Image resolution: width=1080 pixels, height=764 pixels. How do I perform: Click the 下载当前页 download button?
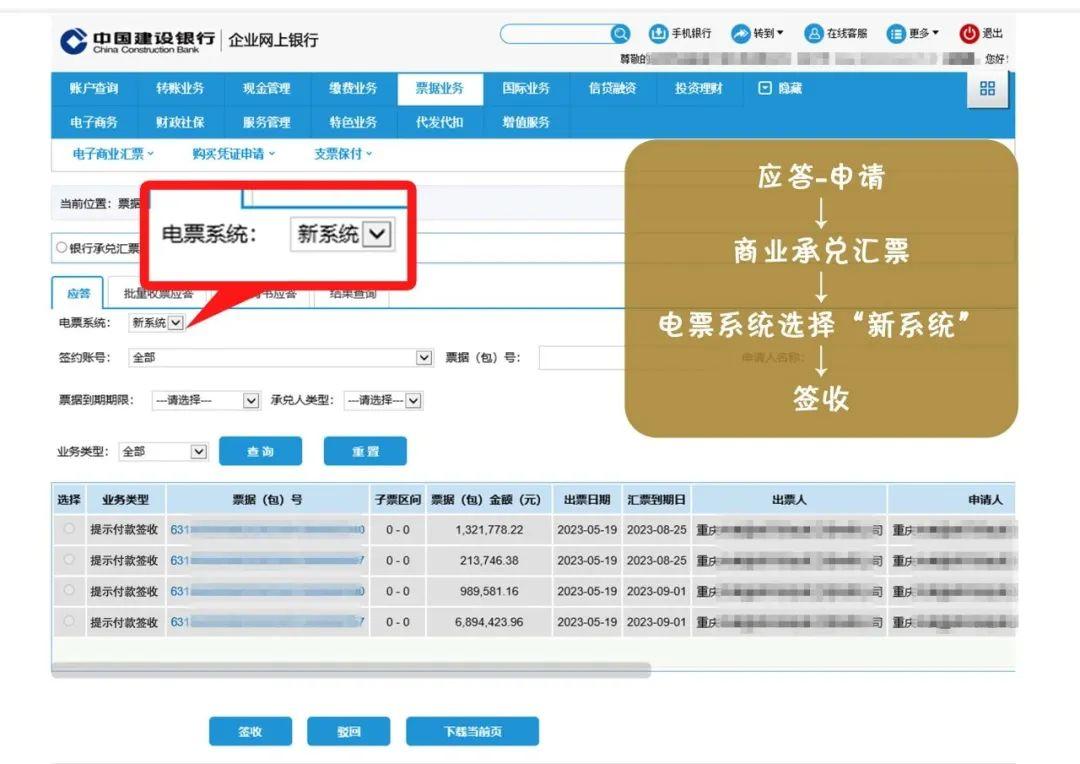472,732
